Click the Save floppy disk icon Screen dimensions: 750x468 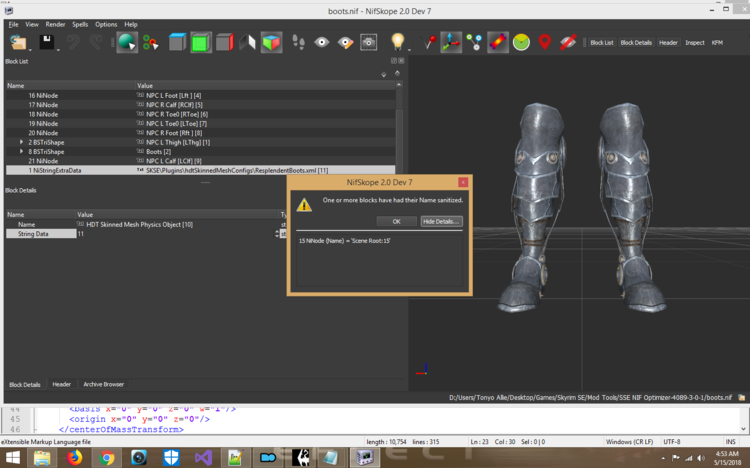[46, 42]
